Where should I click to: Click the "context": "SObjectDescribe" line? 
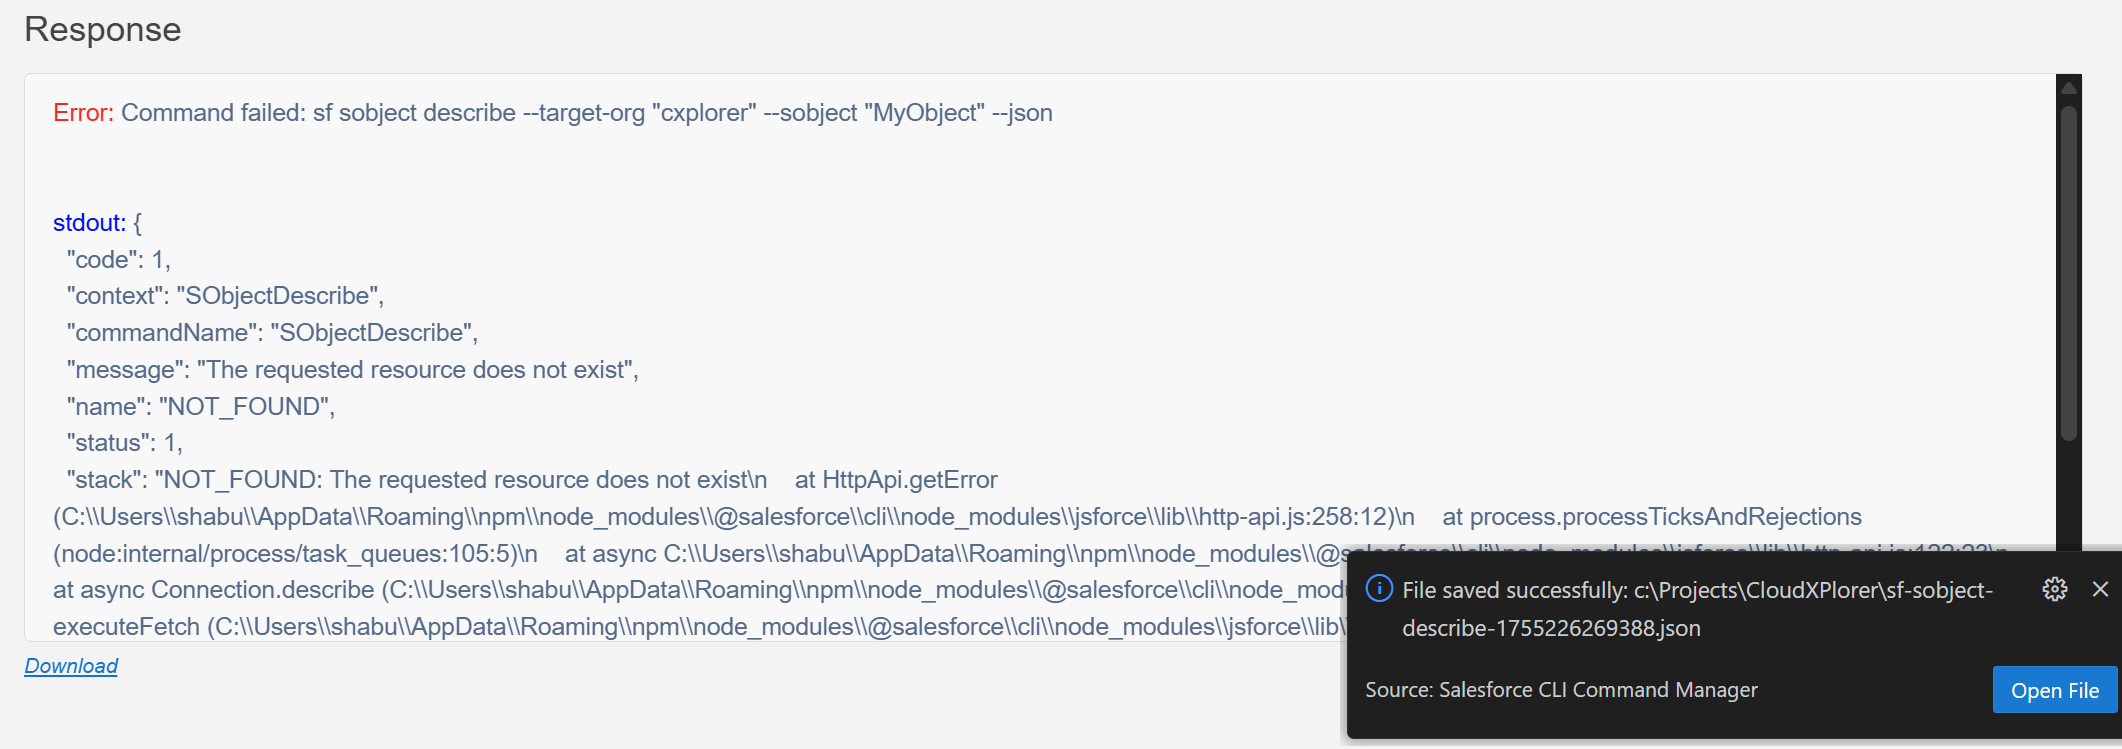[x=225, y=296]
